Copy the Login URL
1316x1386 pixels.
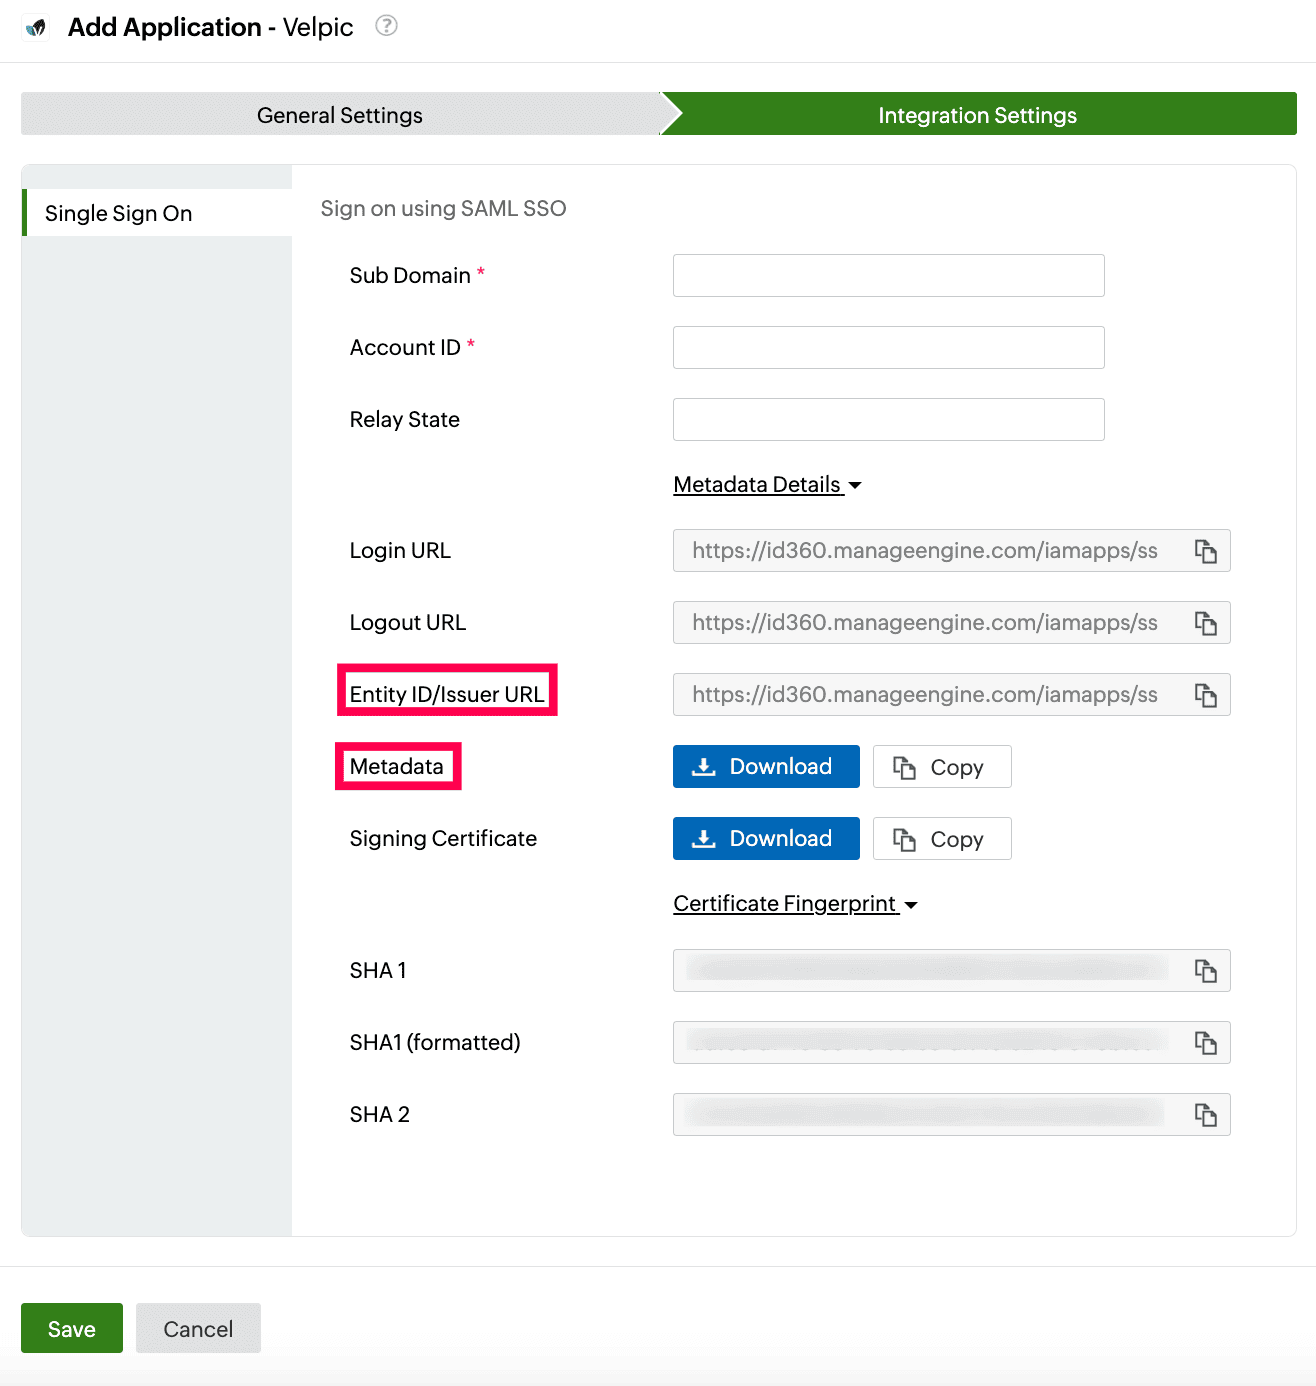[x=1206, y=550]
